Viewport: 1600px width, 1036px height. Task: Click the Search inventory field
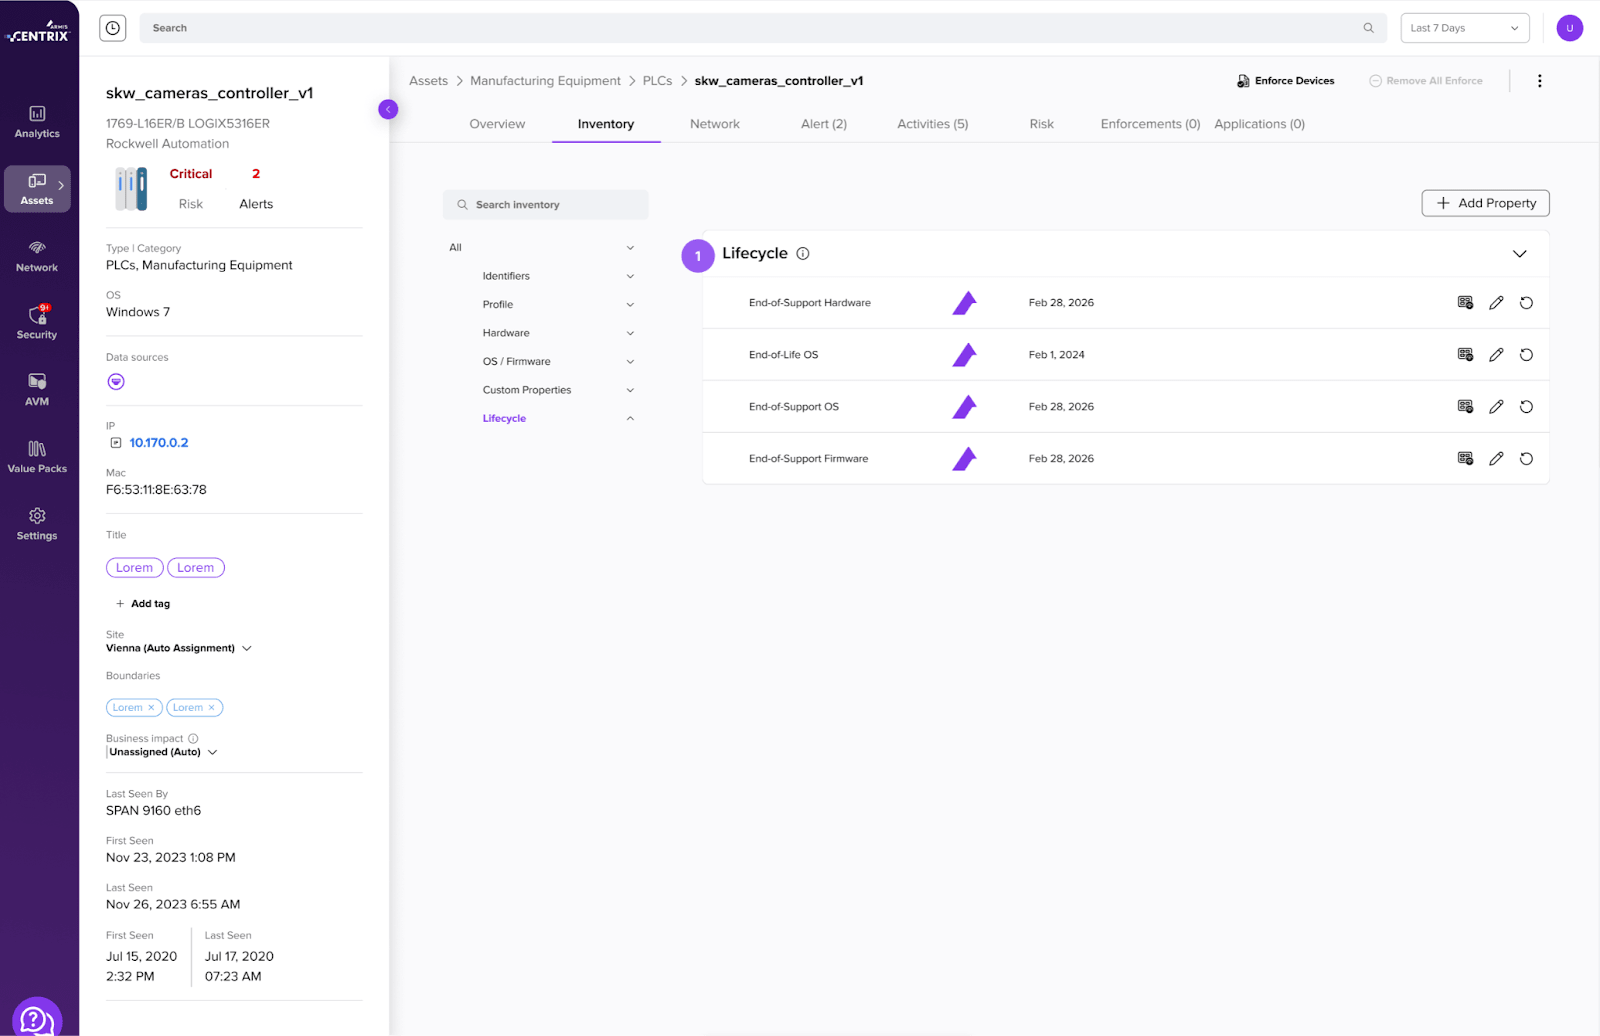click(545, 205)
